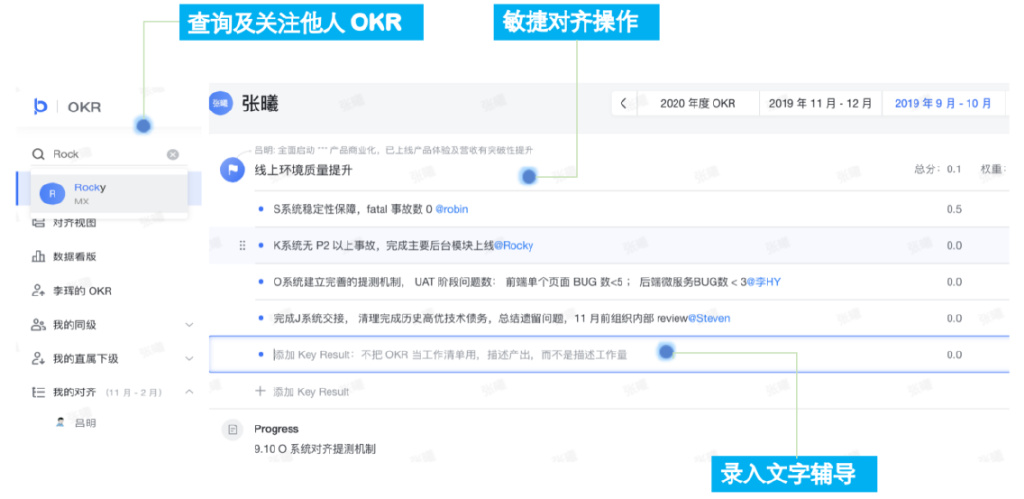Viewport: 1024px width, 499px height.
Task: Click Rocky's avatar in search results
Action: (52, 194)
